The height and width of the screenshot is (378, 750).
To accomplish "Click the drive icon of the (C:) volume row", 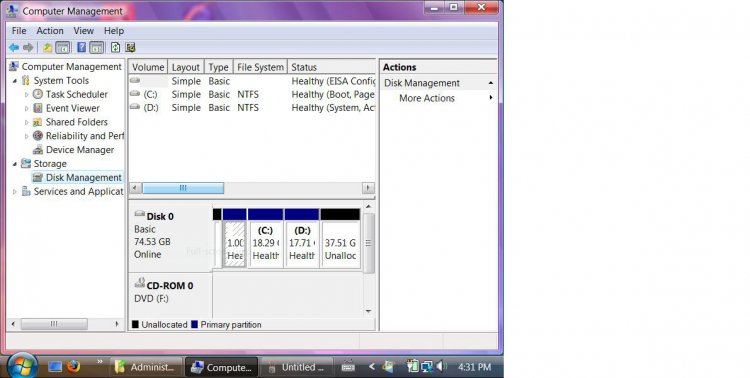I will pyautogui.click(x=135, y=94).
